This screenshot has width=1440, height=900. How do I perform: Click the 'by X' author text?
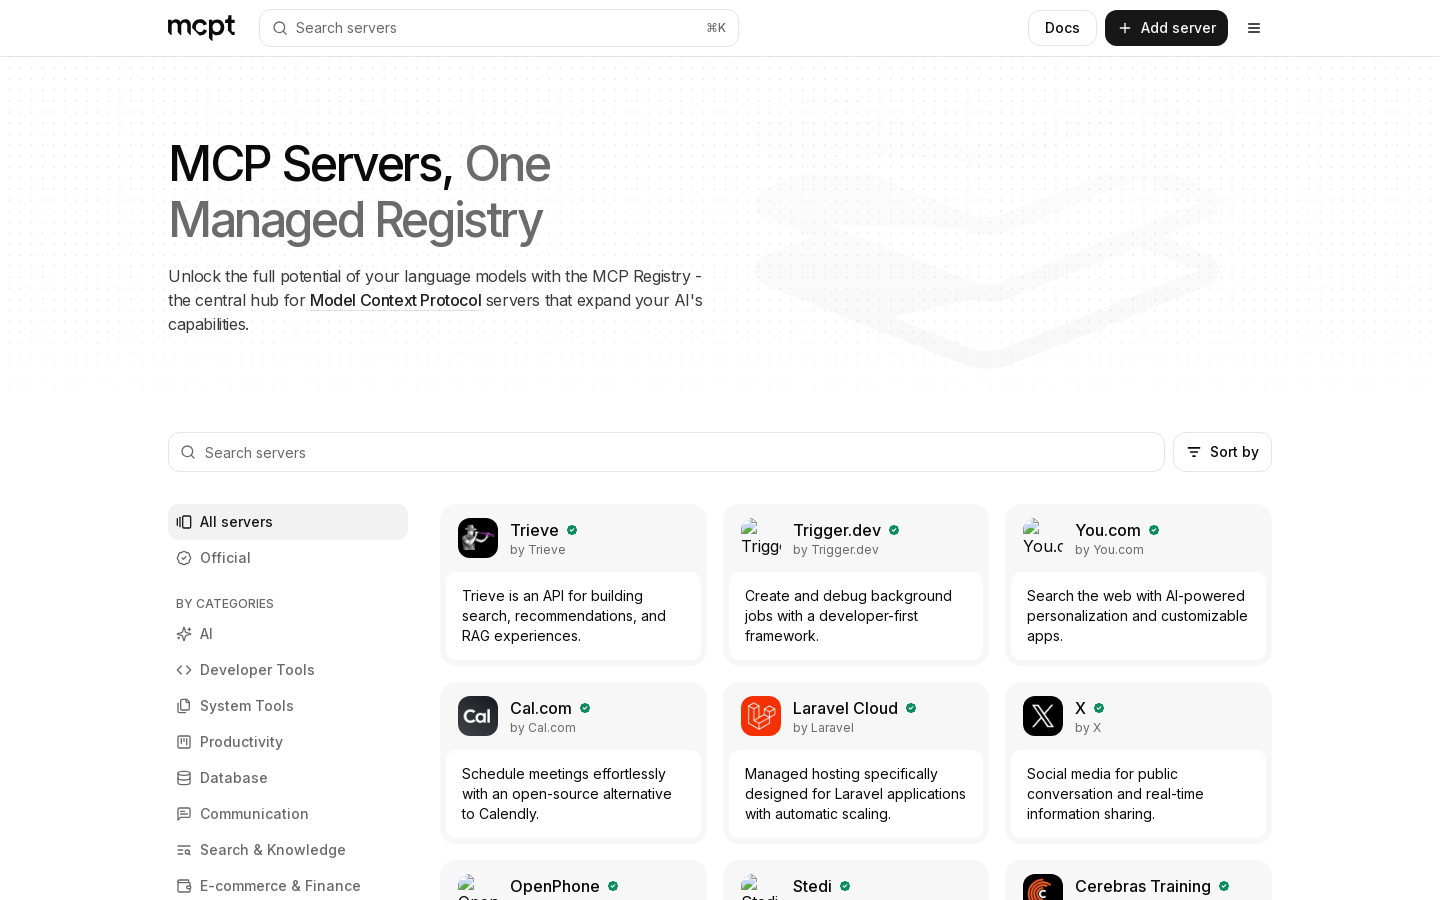(1088, 728)
